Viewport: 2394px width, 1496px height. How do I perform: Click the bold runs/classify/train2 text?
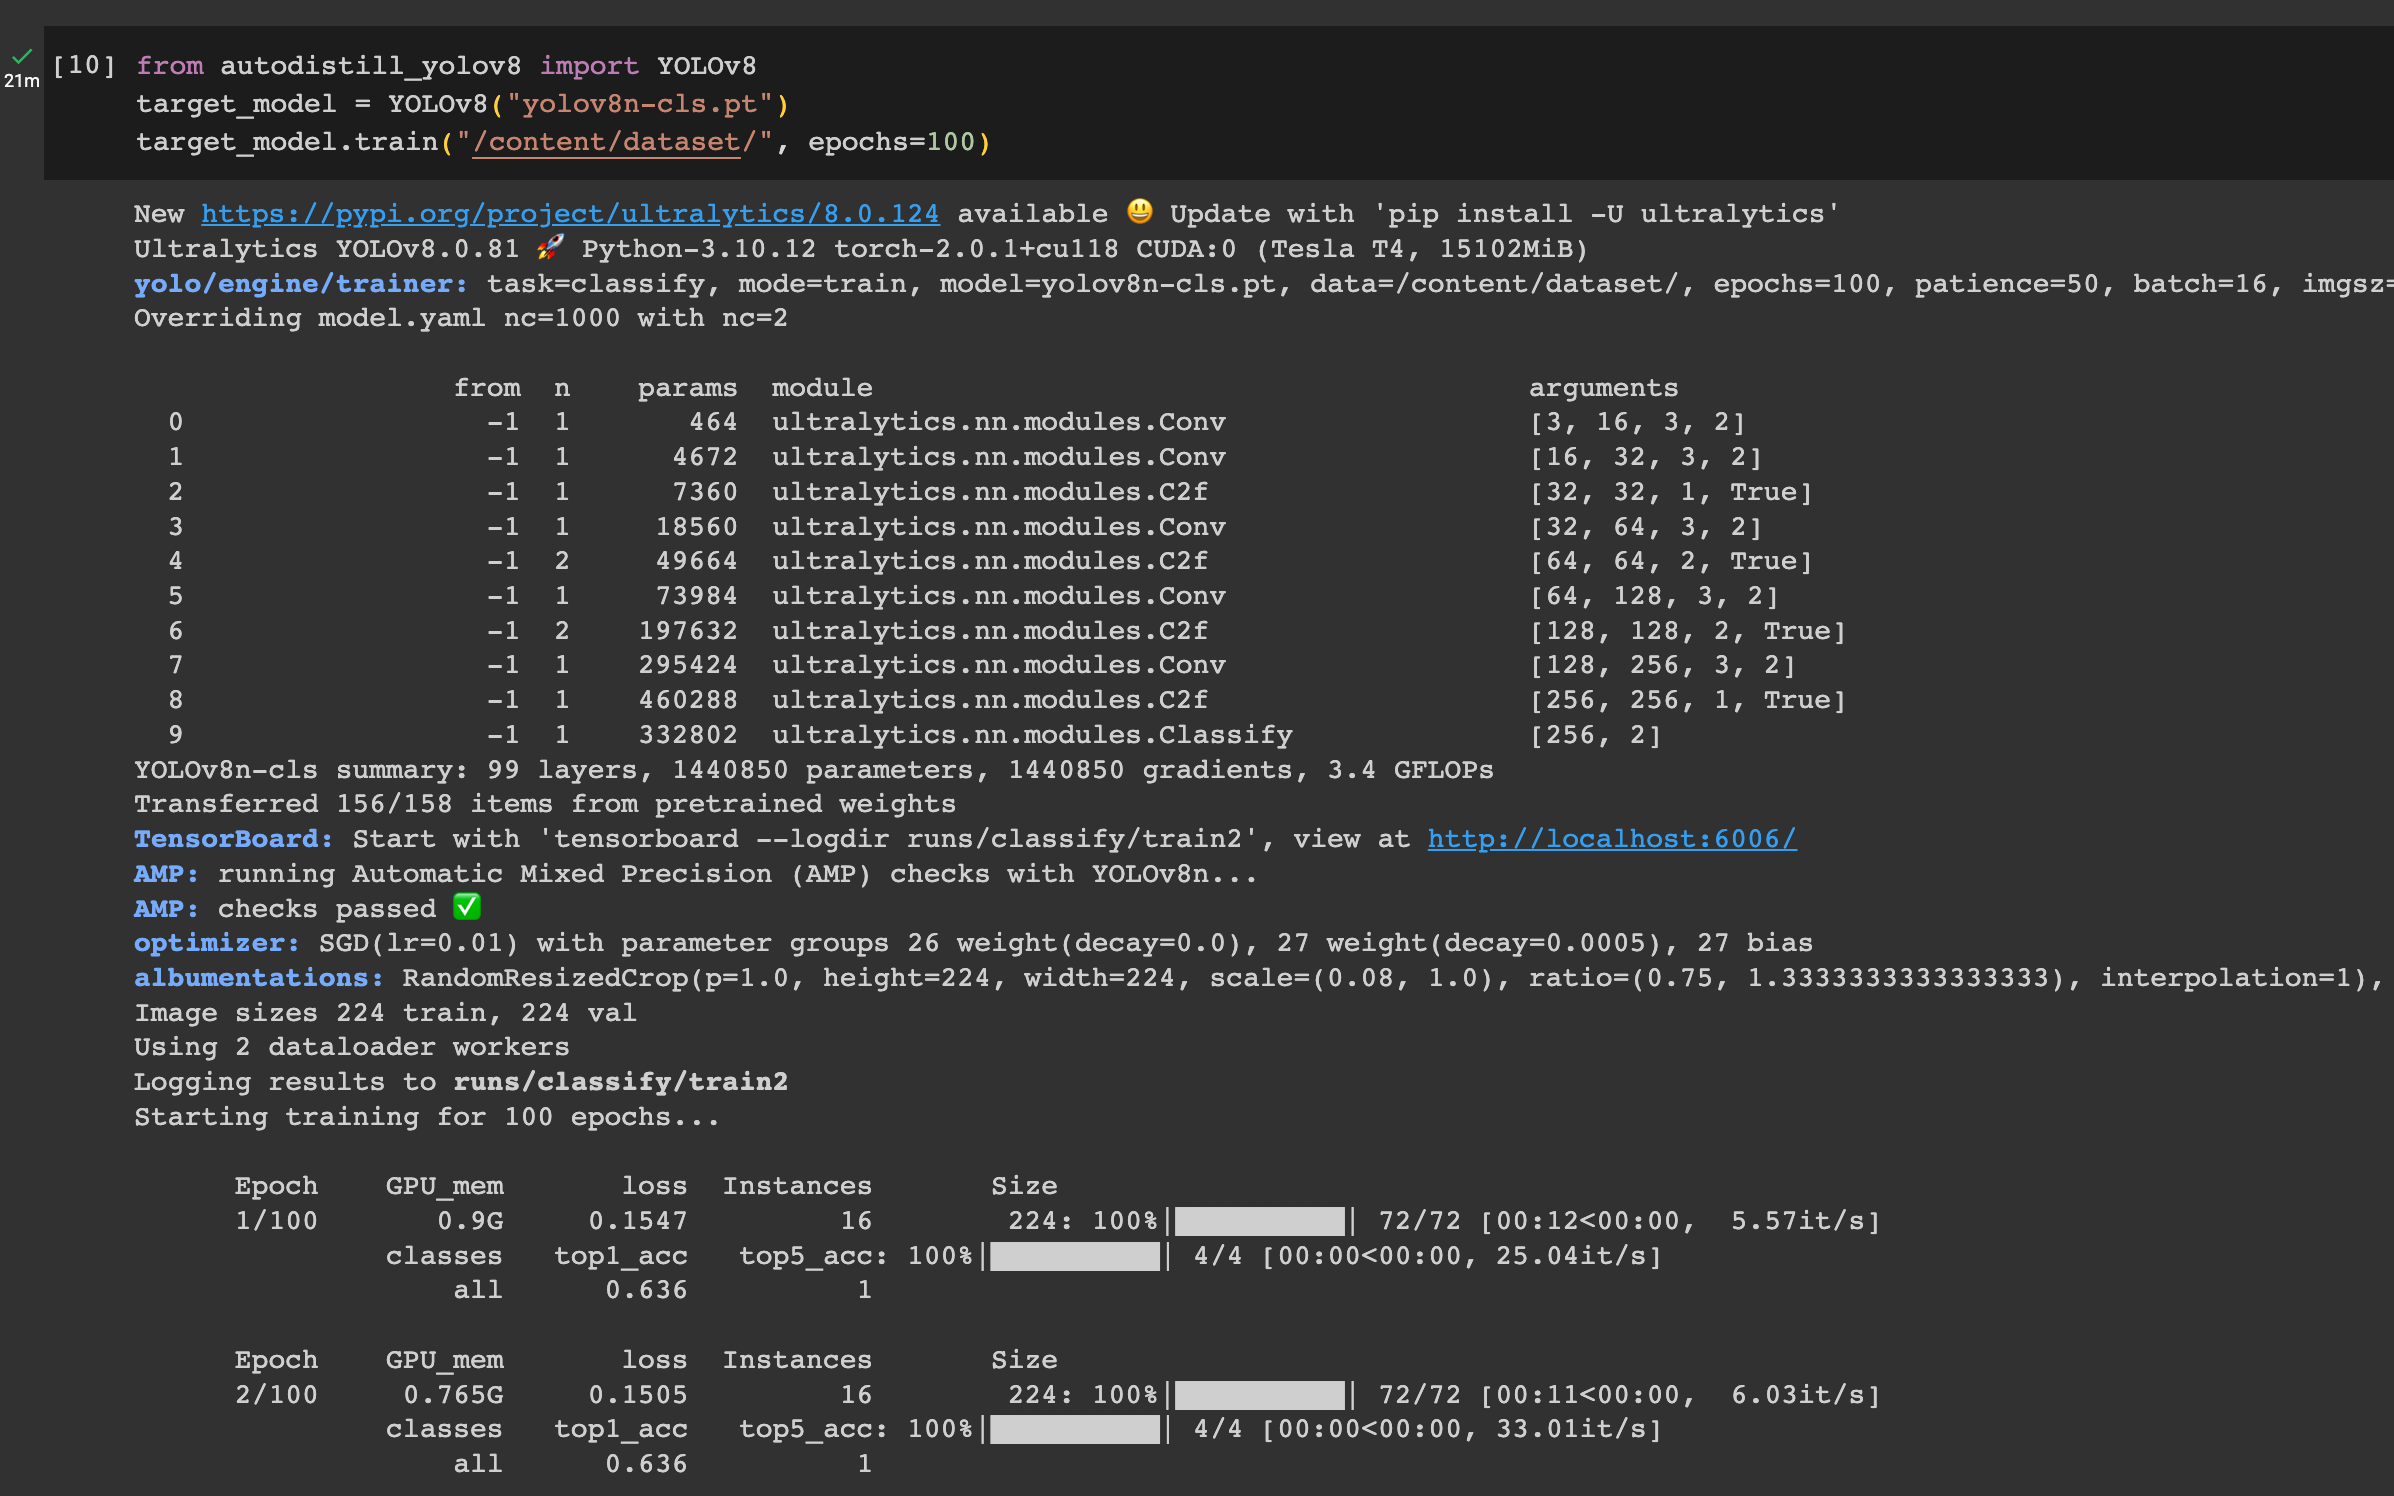(x=620, y=1082)
